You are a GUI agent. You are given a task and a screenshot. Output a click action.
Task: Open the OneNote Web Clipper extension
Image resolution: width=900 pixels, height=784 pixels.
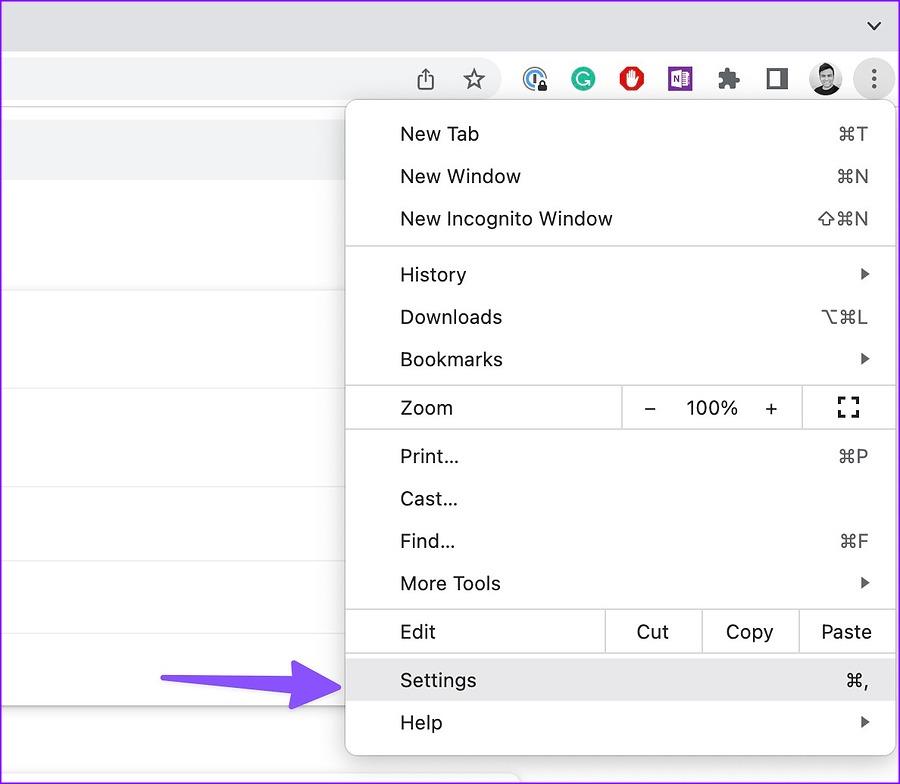[680, 78]
